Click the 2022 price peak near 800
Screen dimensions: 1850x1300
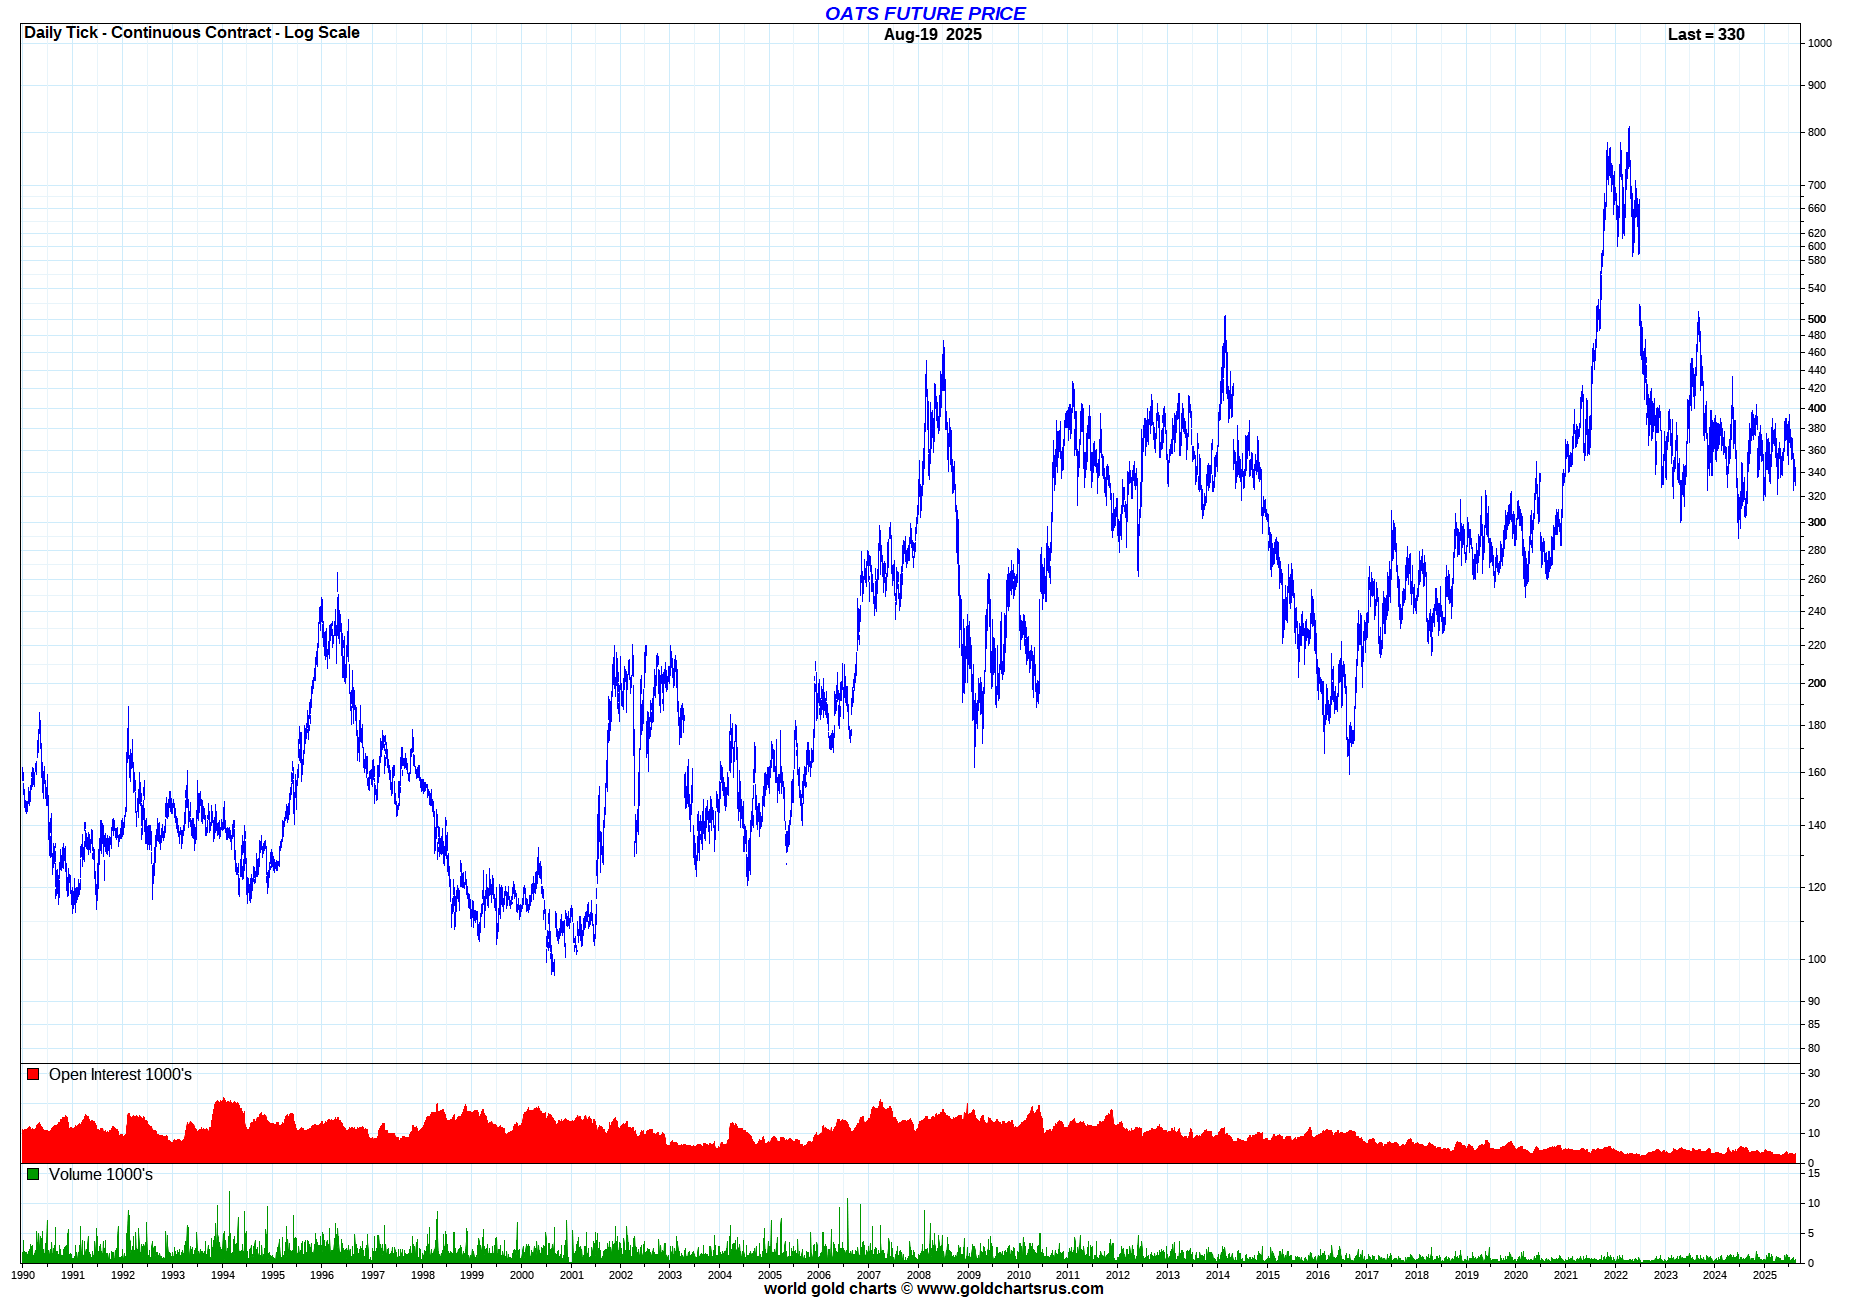1629,128
